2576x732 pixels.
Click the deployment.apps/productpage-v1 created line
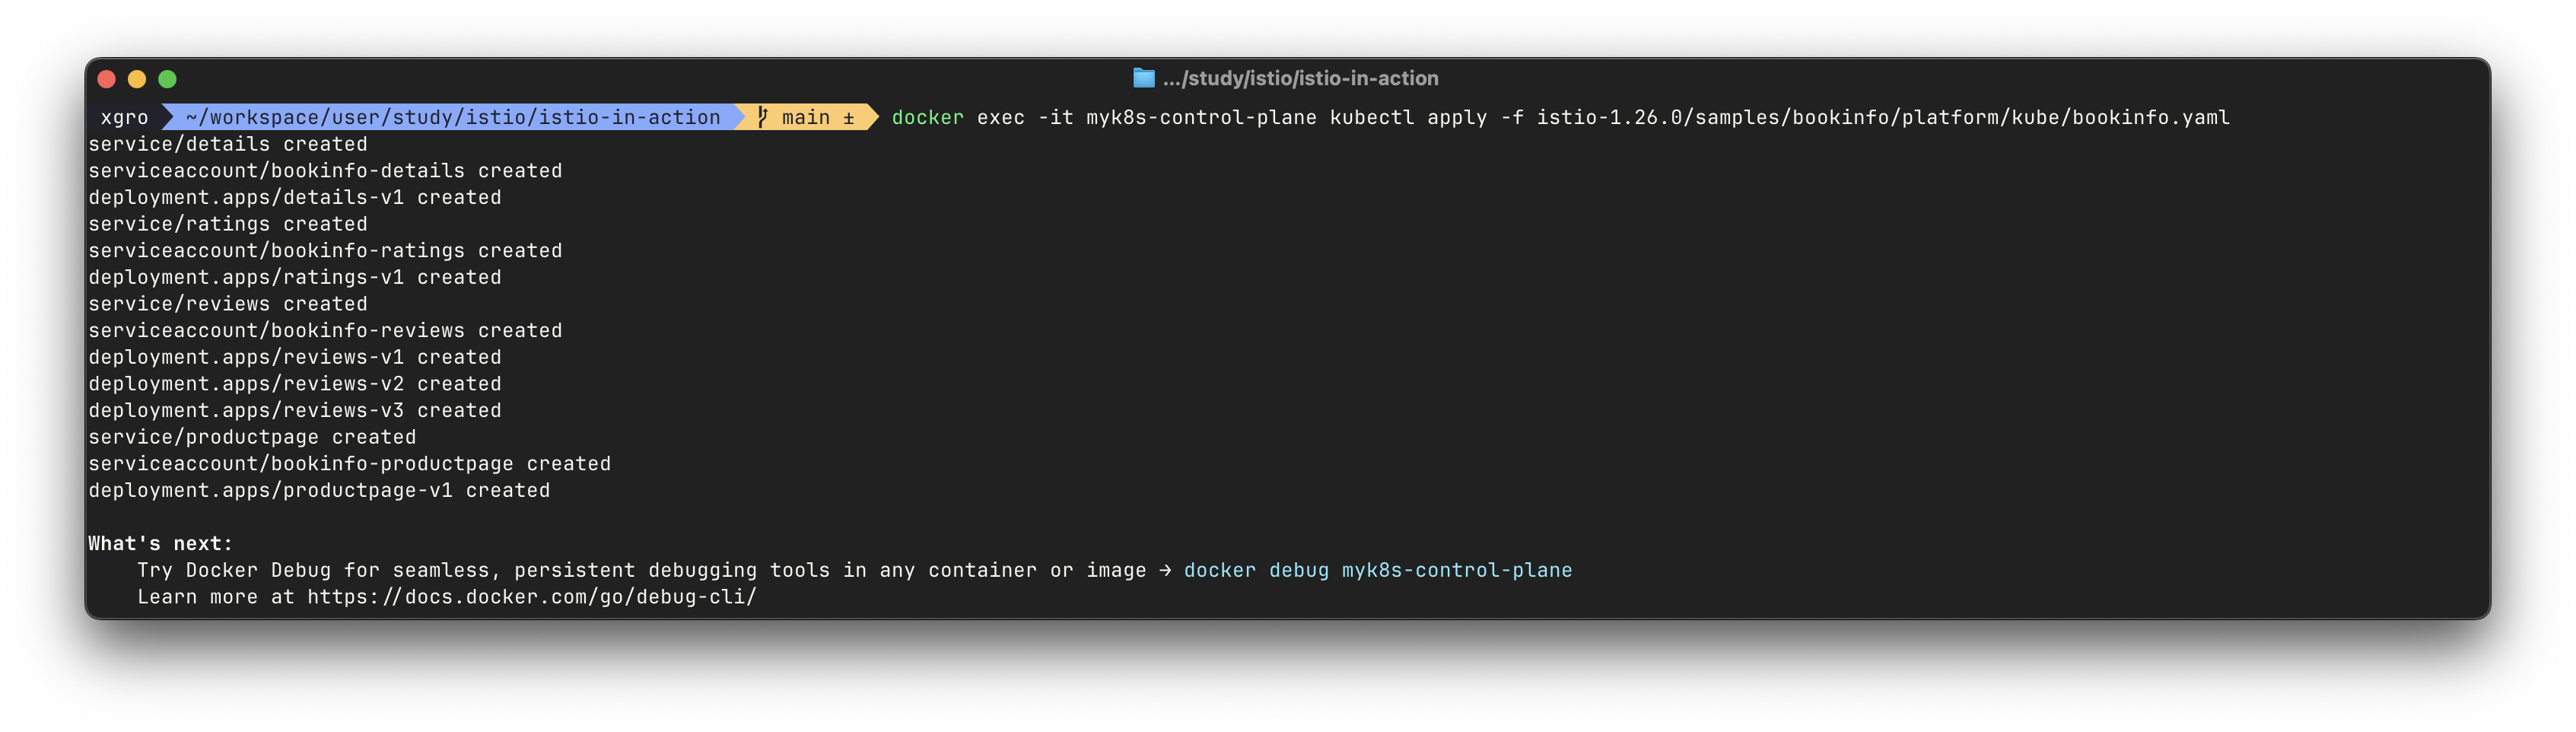coord(319,490)
